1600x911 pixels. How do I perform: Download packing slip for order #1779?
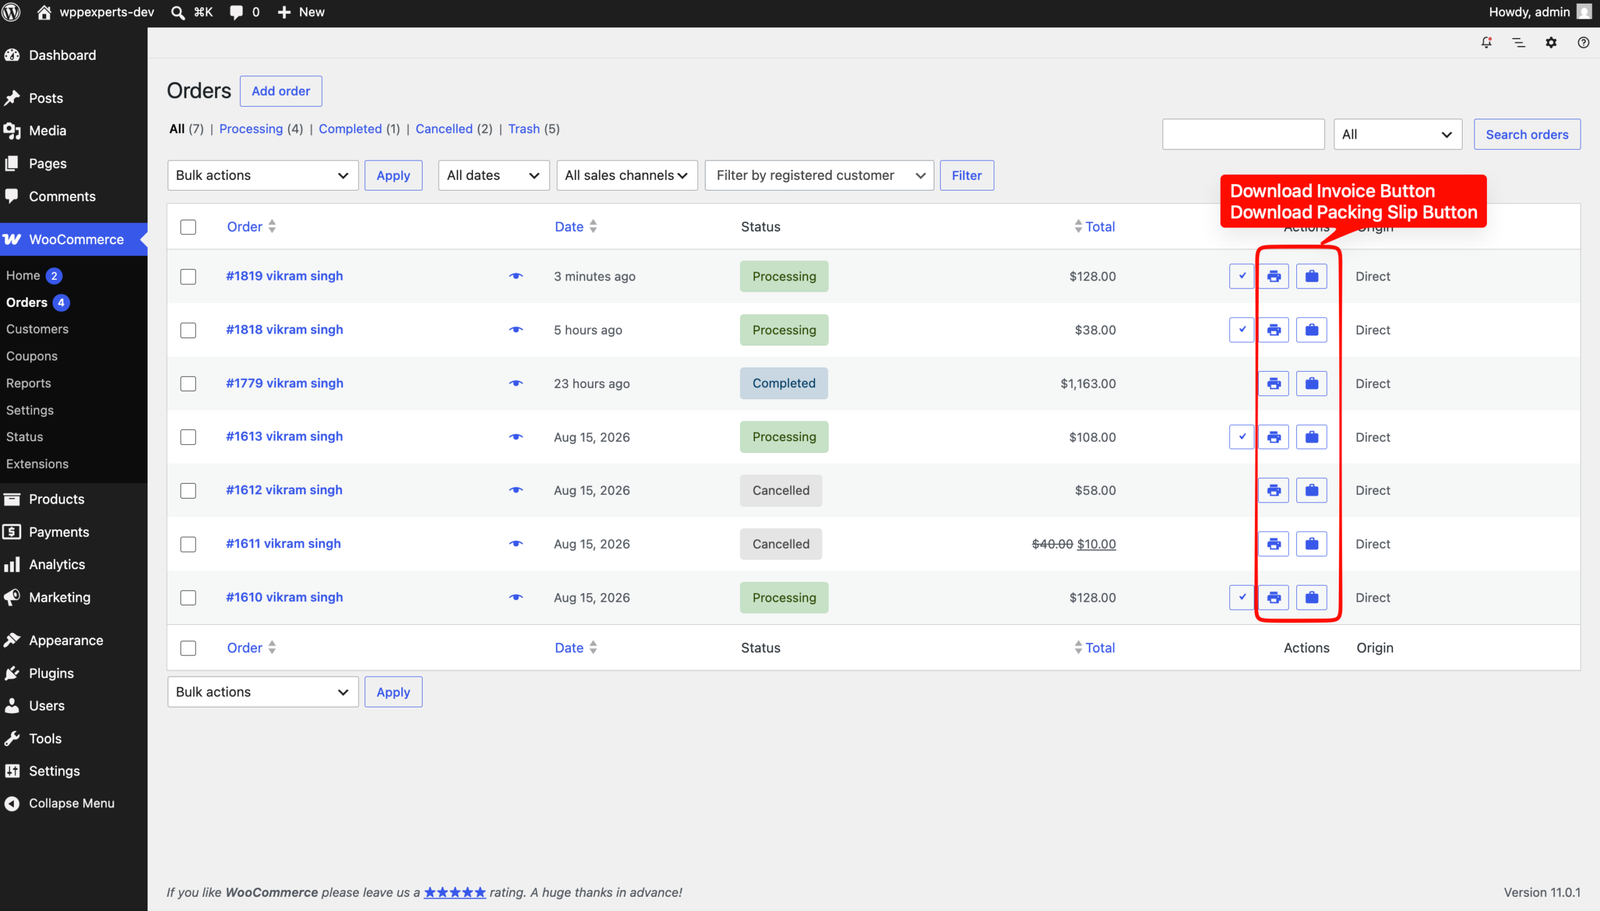point(1311,383)
